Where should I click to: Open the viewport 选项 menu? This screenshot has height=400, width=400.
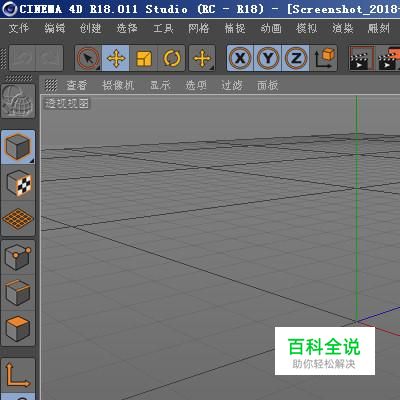tap(196, 86)
